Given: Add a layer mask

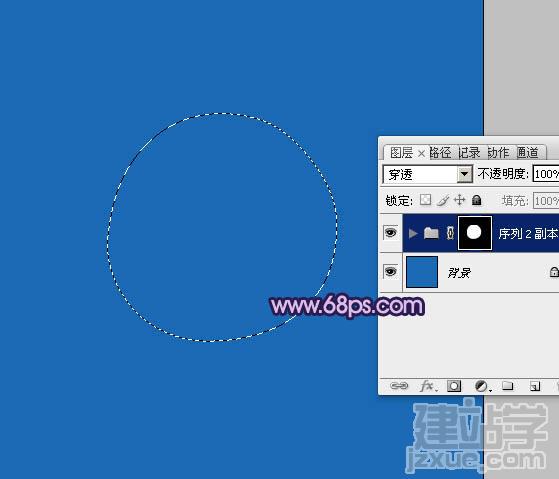Looking at the screenshot, I should coord(454,386).
